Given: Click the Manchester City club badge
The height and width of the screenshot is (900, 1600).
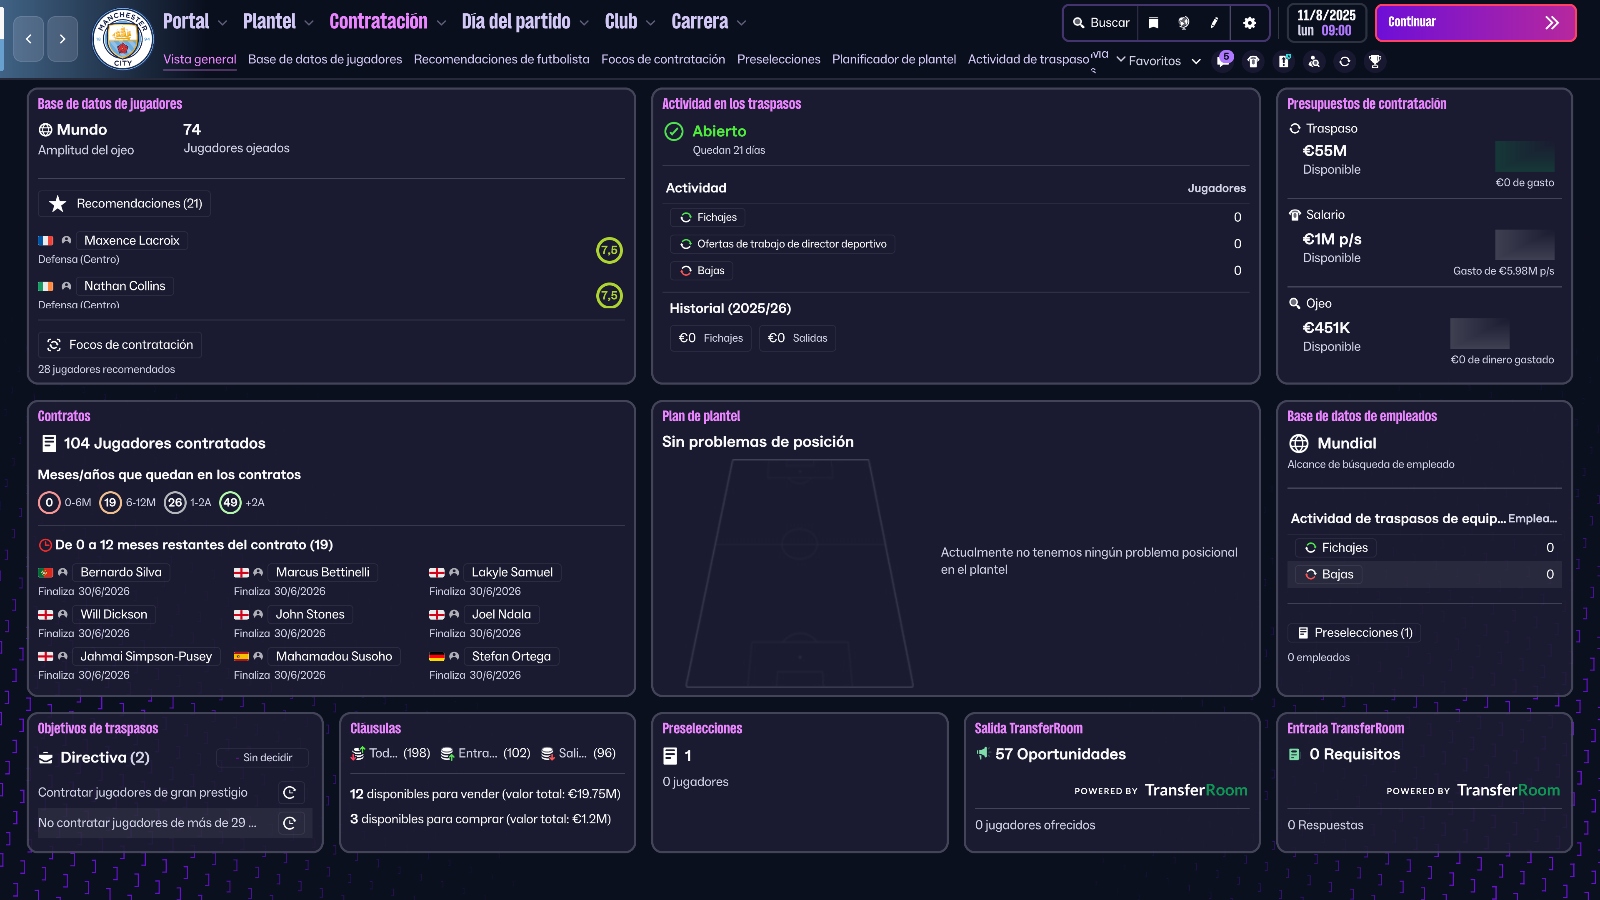Looking at the screenshot, I should click(122, 39).
